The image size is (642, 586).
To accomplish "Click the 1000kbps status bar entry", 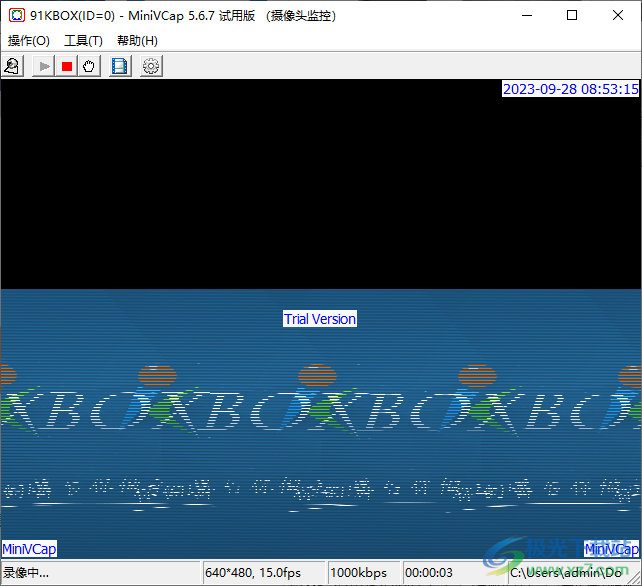I will coord(364,572).
